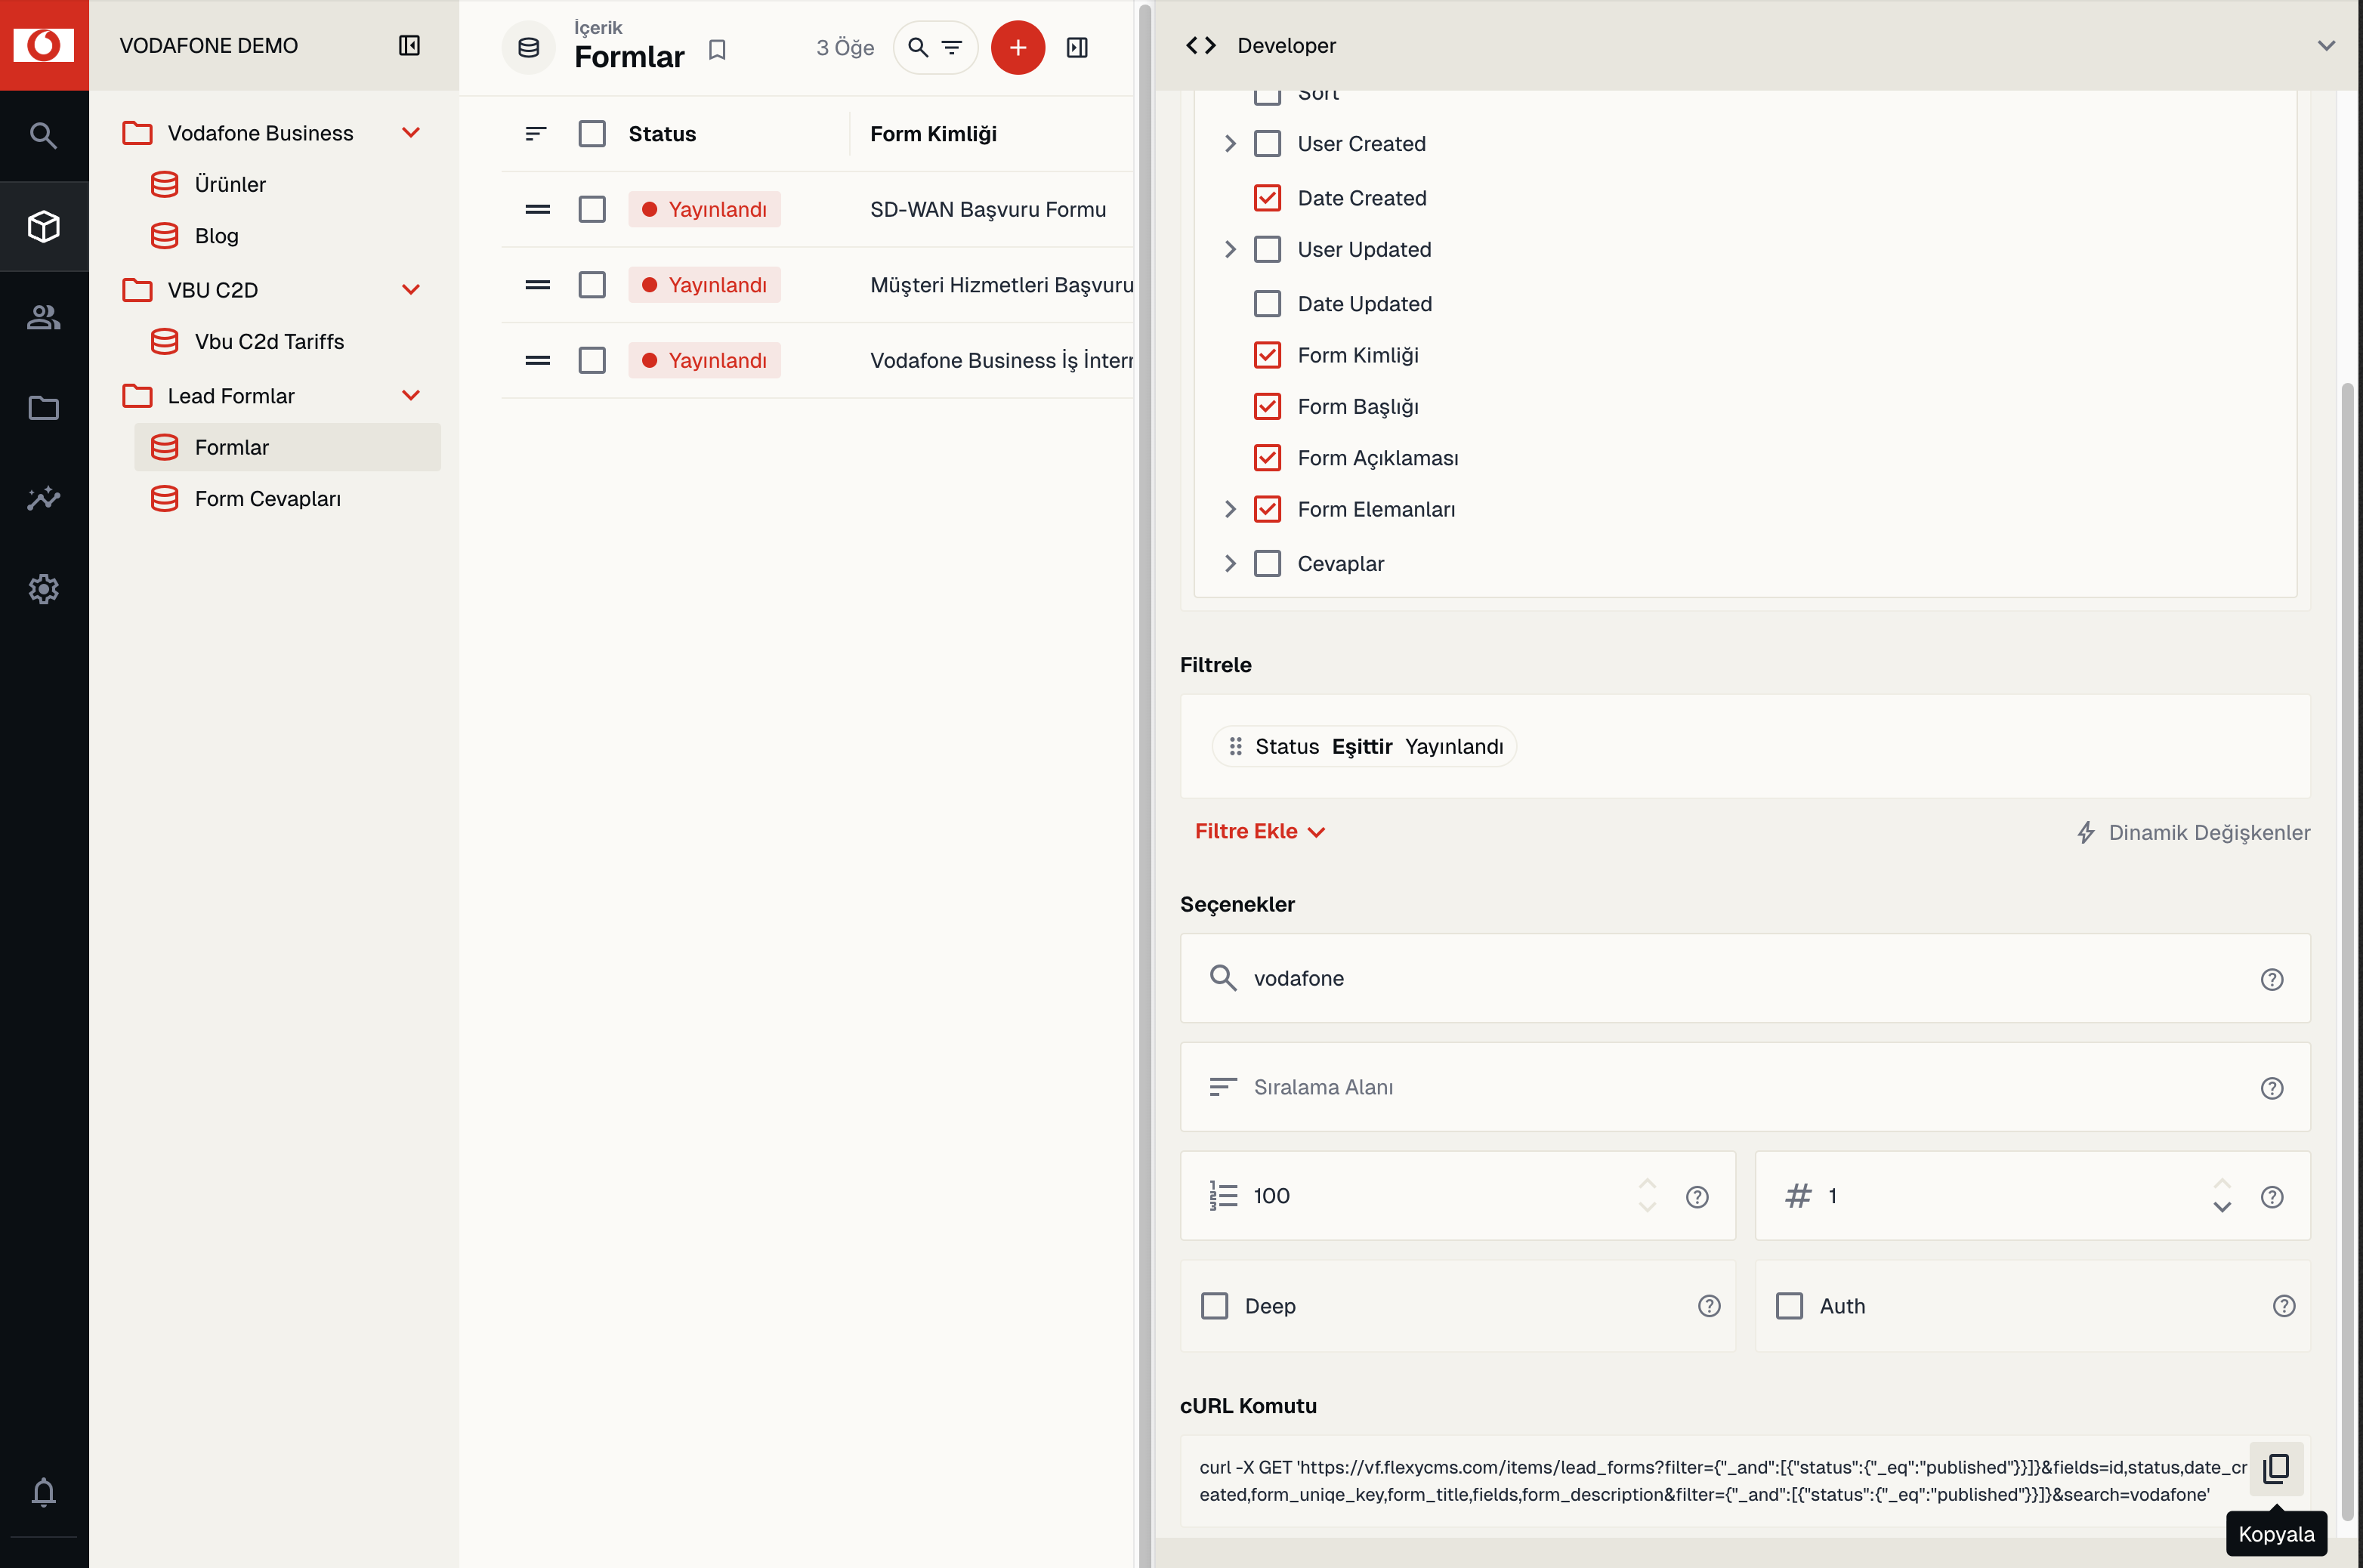Open the insights analytics icon
Image resolution: width=2363 pixels, height=1568 pixels.
(x=44, y=498)
